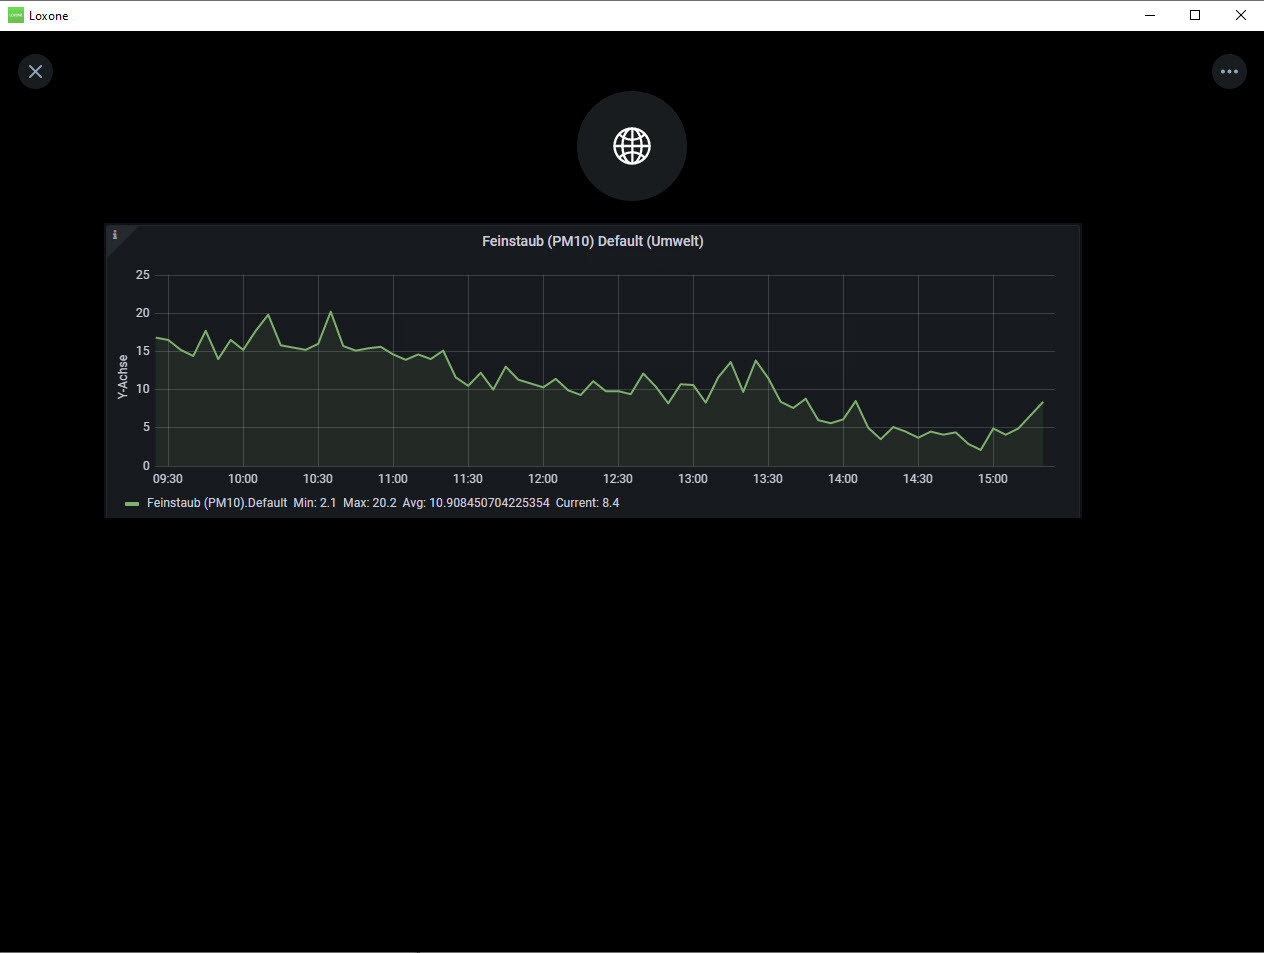Click the Current: 8.4 legend value
The width and height of the screenshot is (1264, 953).
click(x=587, y=503)
